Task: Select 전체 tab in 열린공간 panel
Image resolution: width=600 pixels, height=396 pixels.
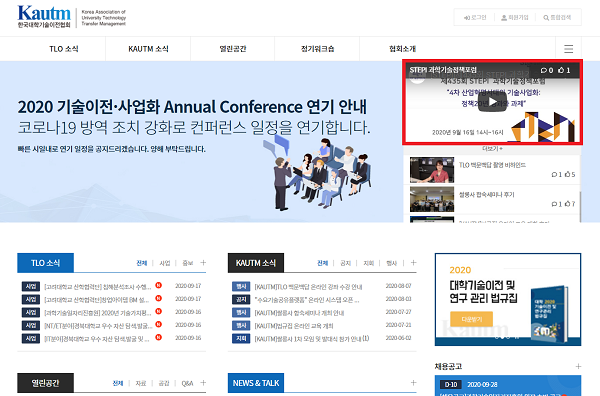Action: (118, 383)
